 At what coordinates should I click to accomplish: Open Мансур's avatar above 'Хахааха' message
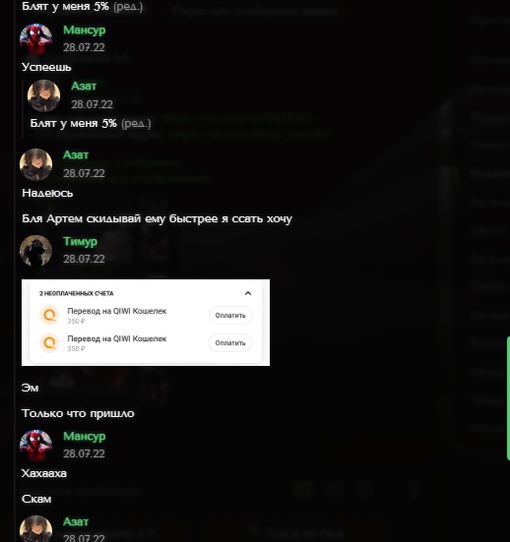36,446
